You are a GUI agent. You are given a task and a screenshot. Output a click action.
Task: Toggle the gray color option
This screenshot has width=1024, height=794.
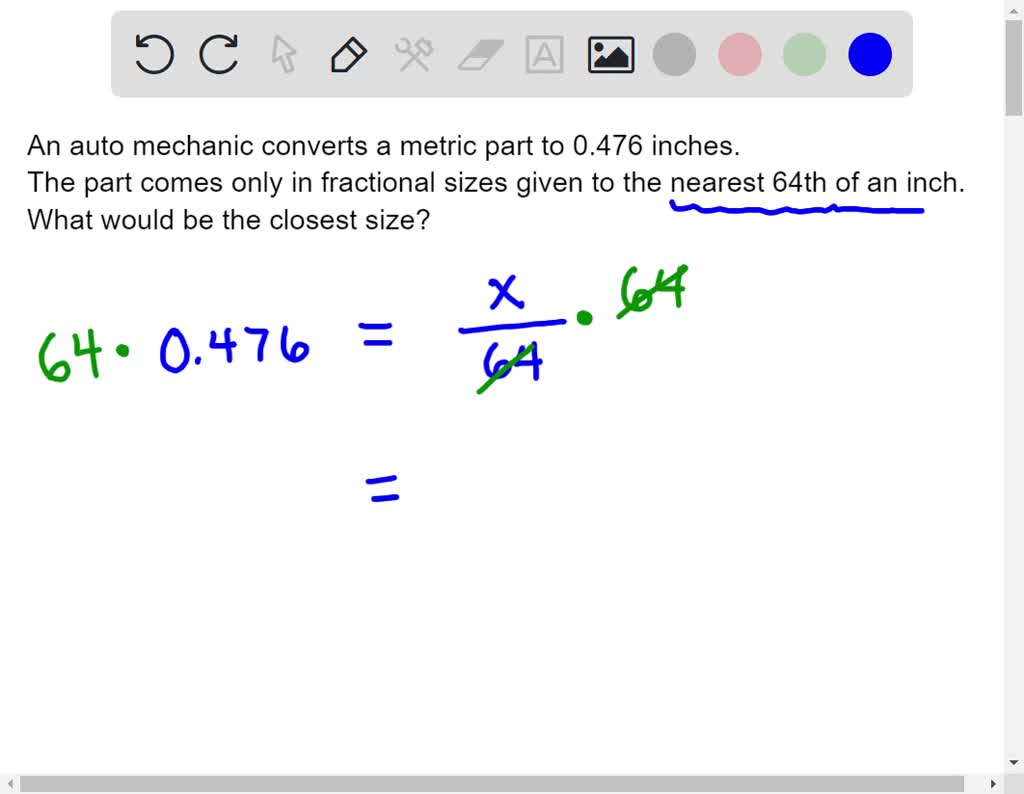click(673, 55)
